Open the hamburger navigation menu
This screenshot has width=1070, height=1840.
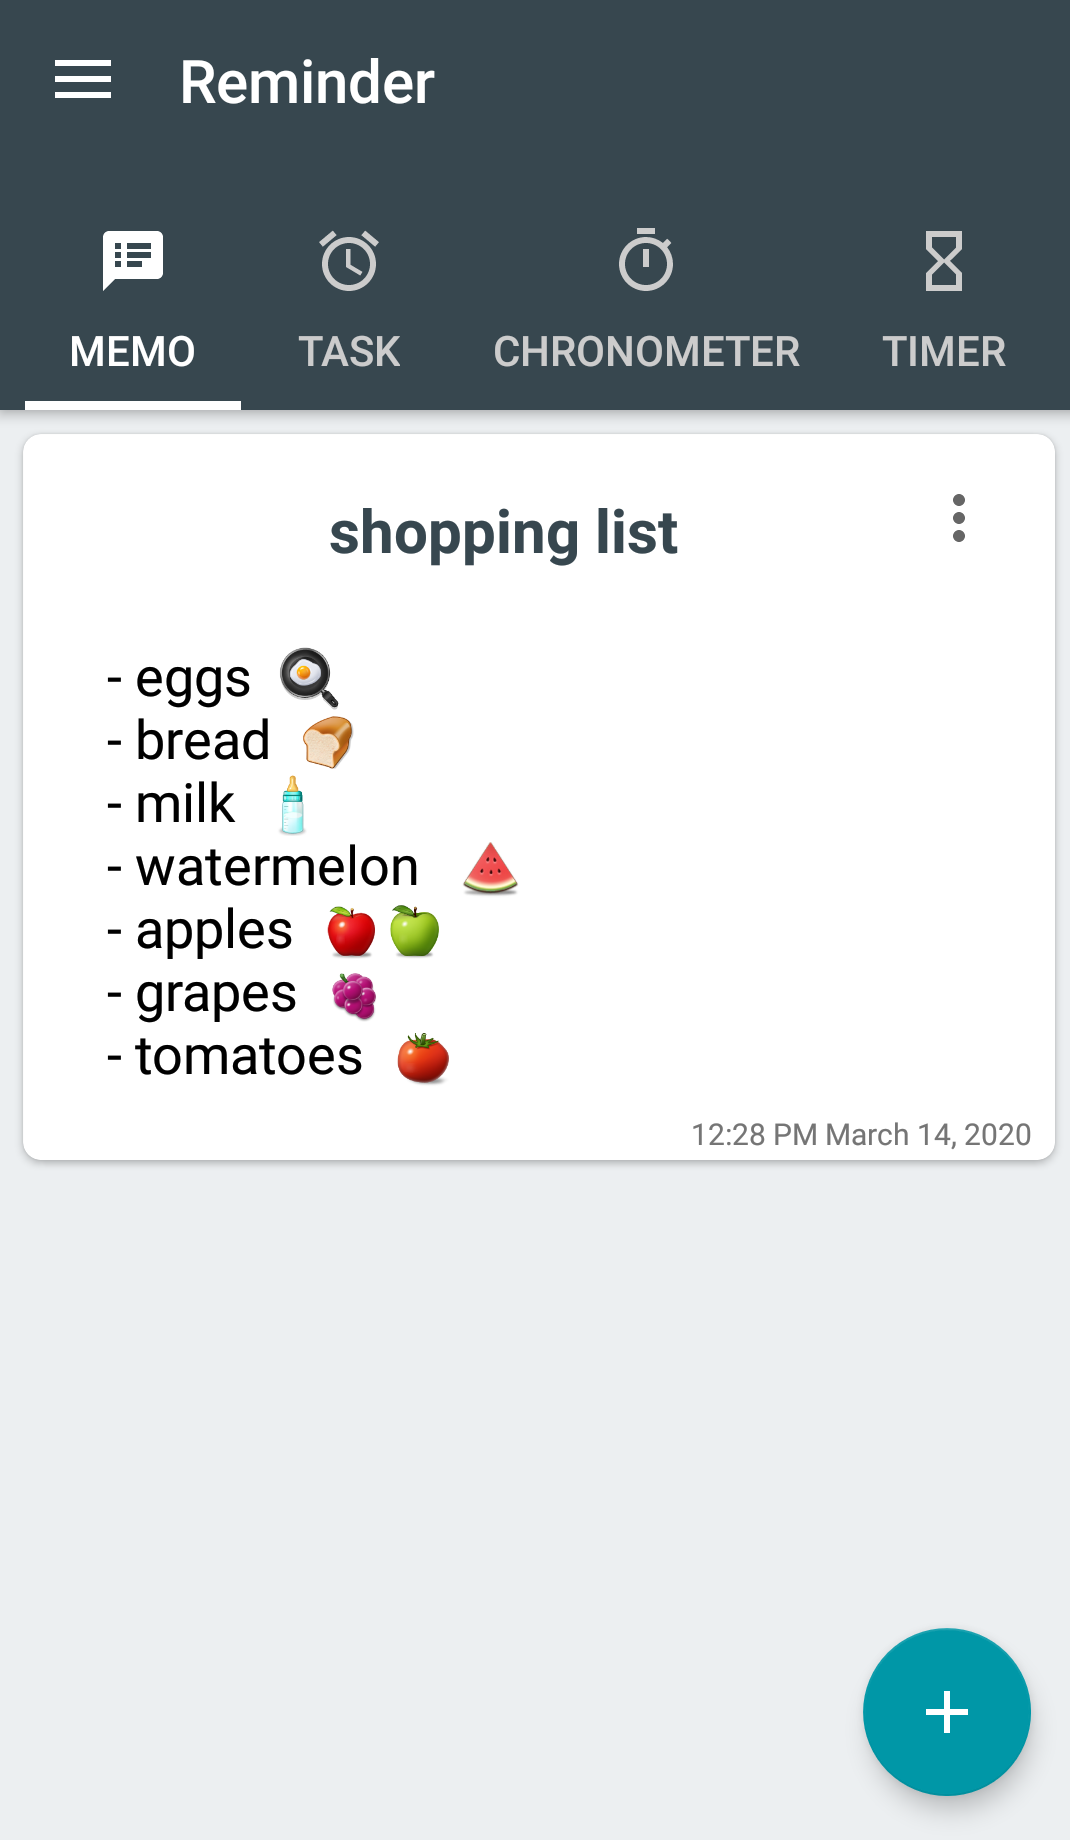tap(83, 80)
